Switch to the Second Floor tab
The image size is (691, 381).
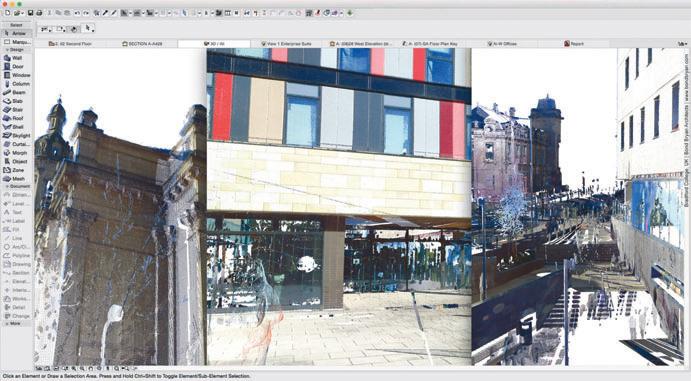(71, 44)
